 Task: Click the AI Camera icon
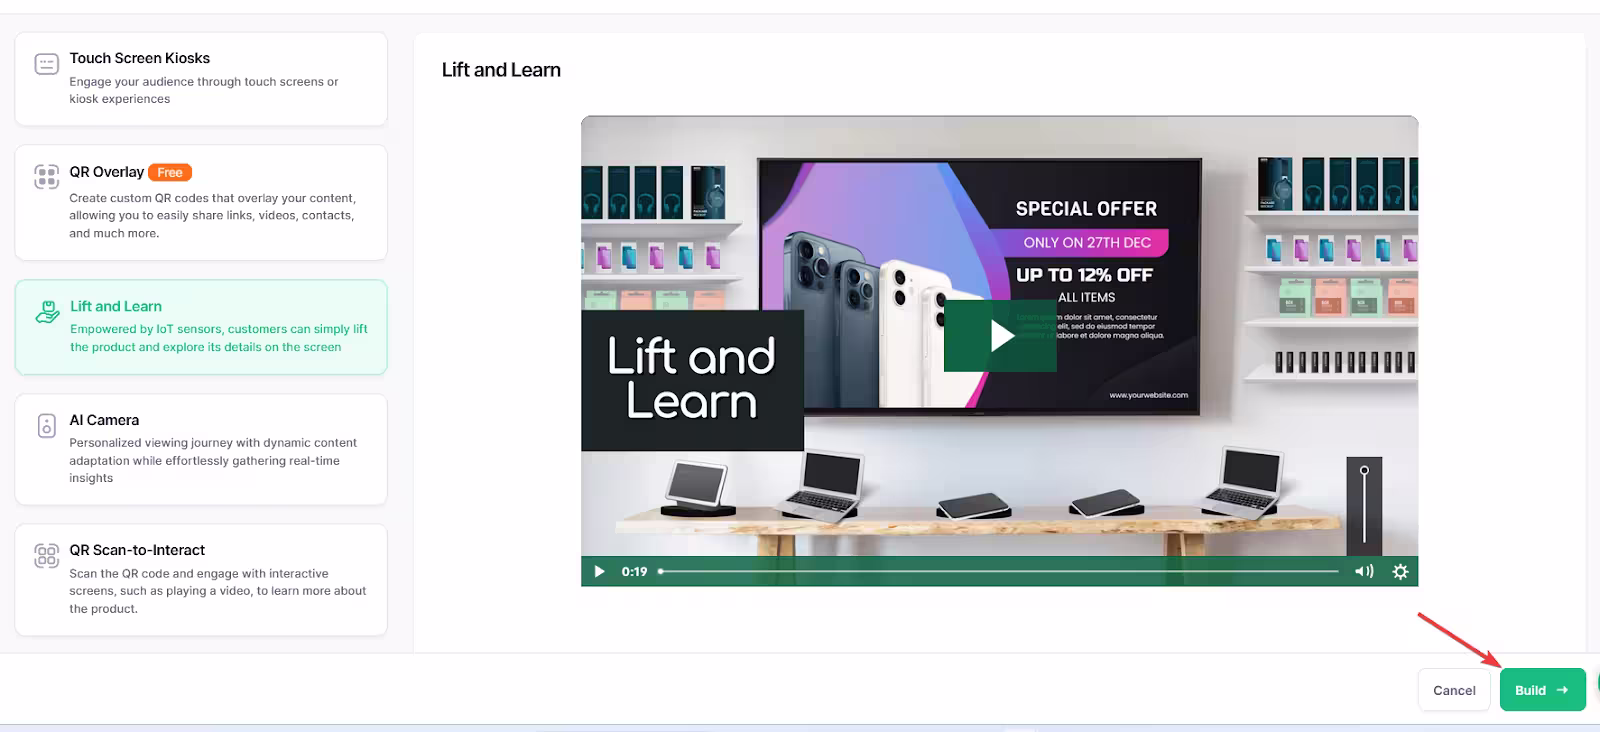click(47, 426)
